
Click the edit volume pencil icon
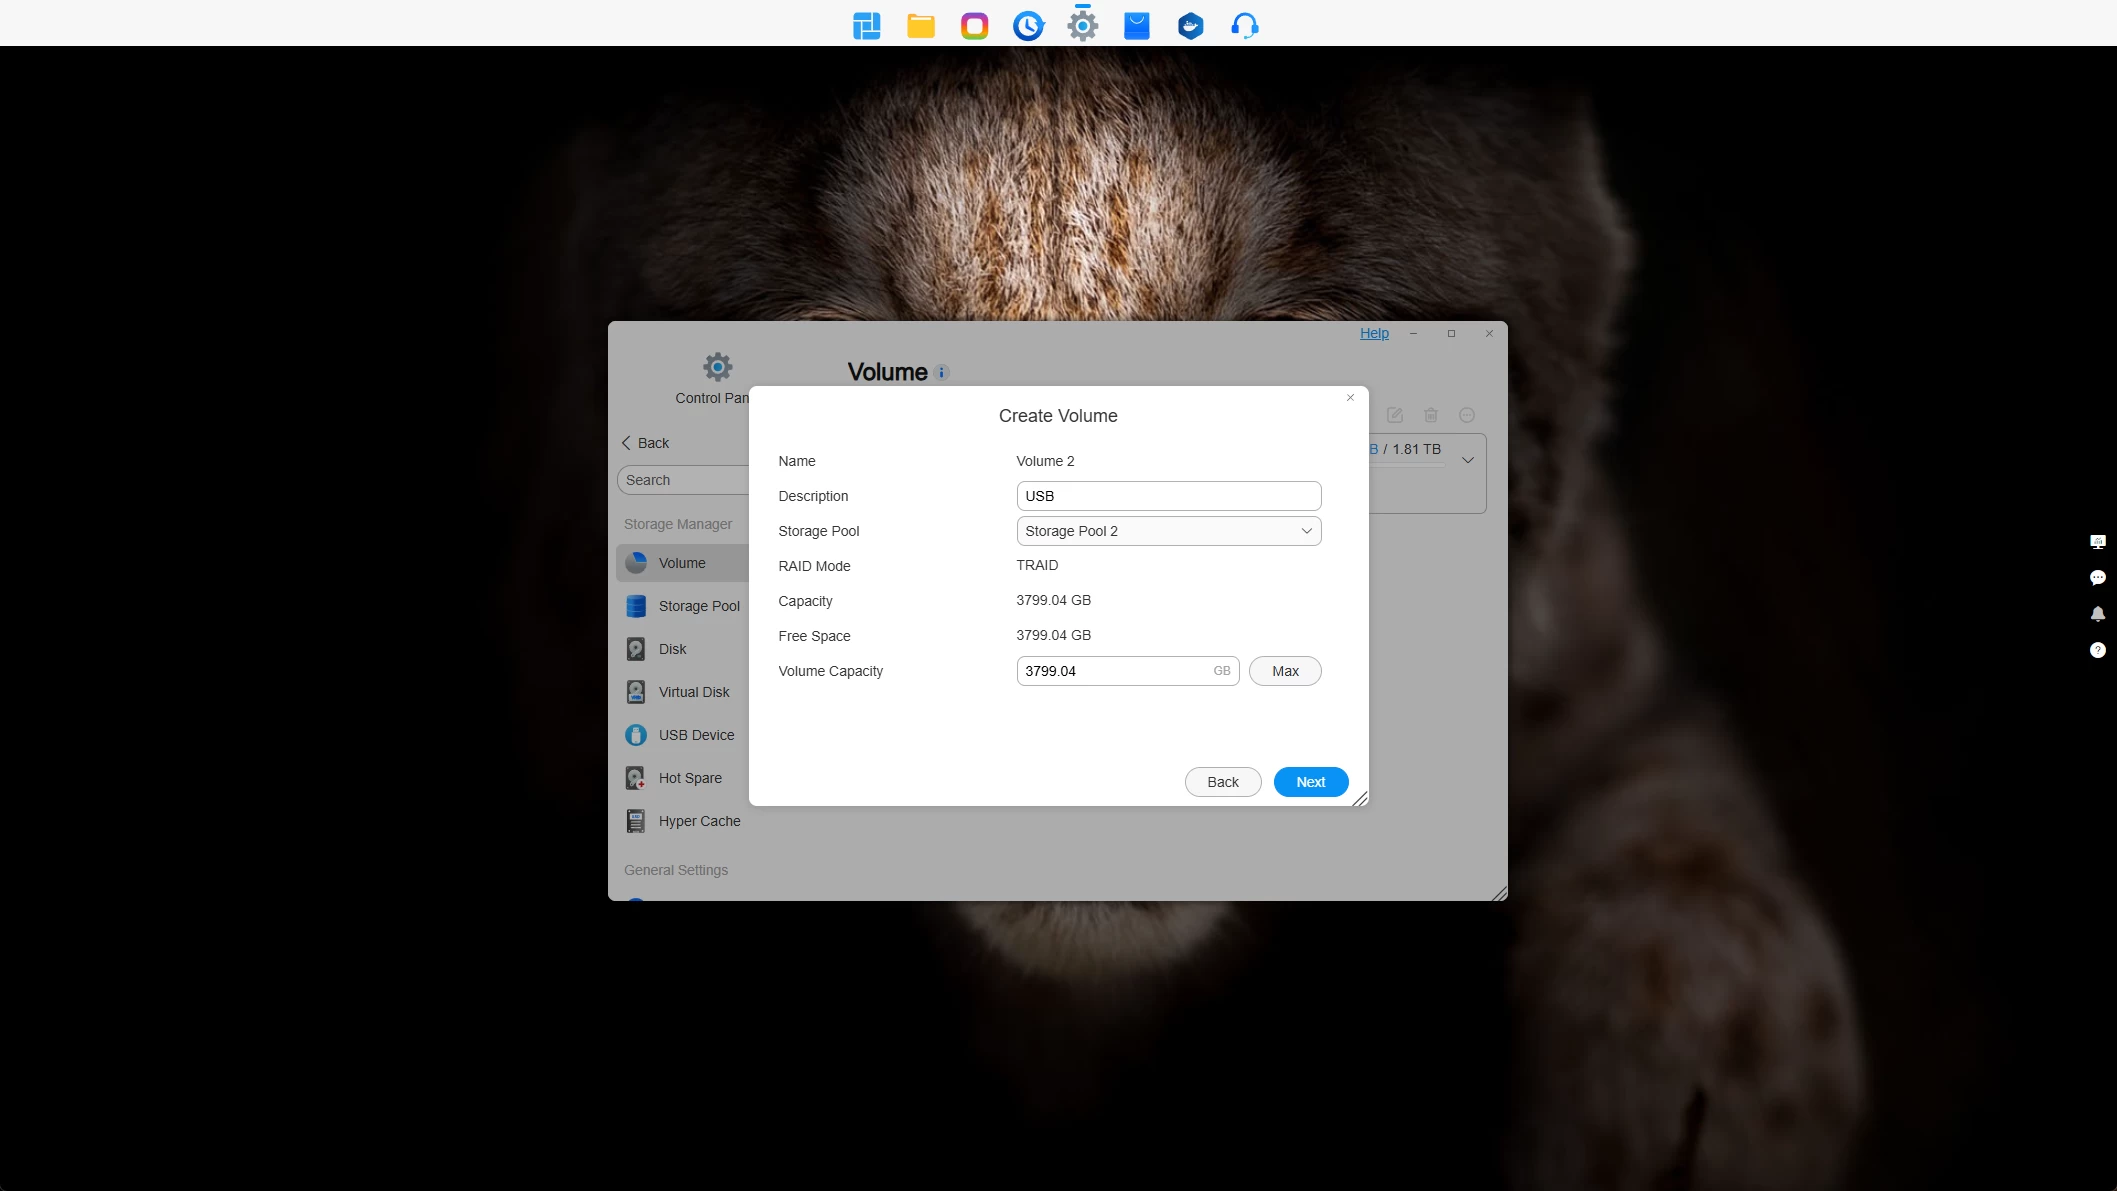tap(1394, 415)
